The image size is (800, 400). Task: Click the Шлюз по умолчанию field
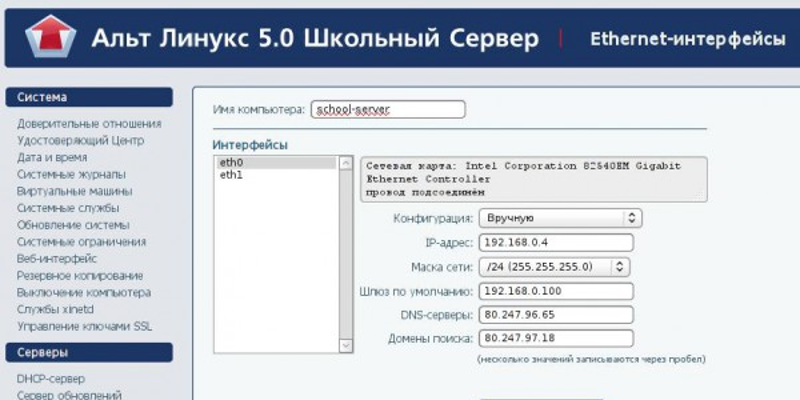tap(556, 291)
